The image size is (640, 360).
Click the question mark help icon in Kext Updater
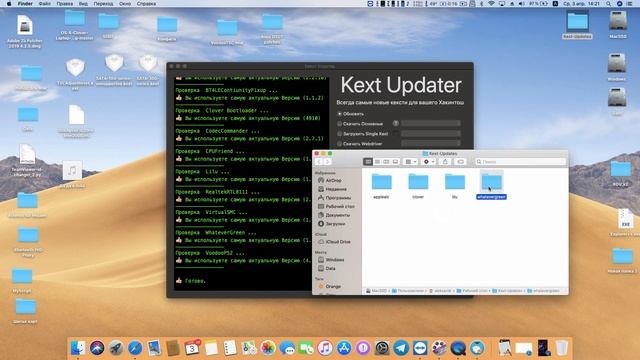click(x=396, y=123)
